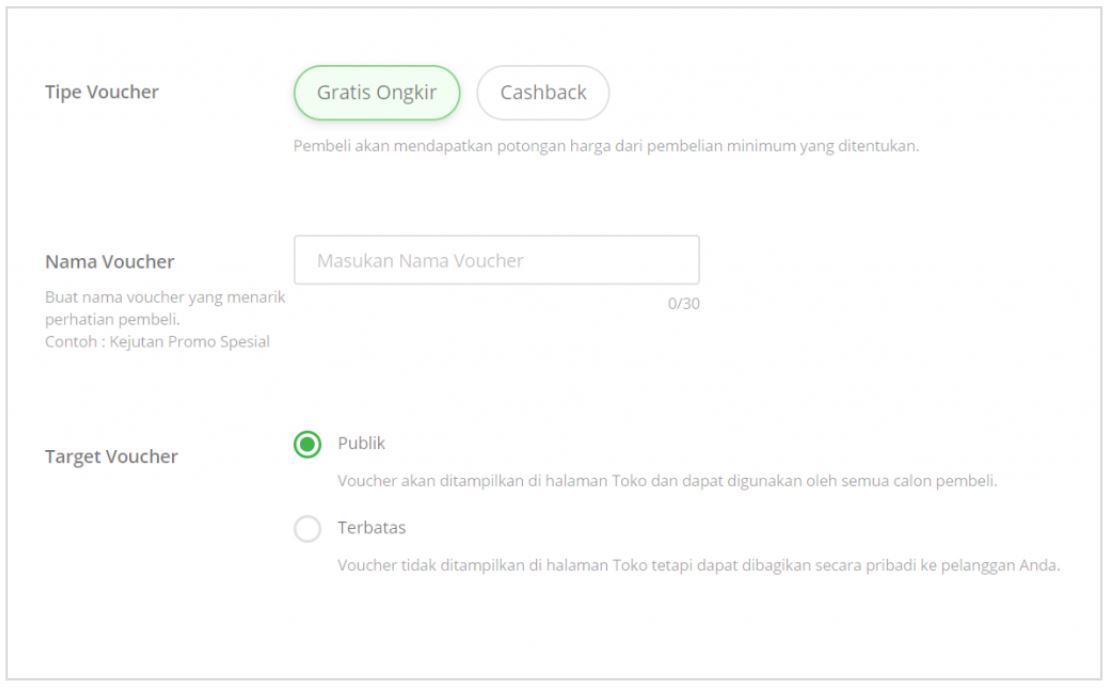
Task: Click the Target Voucher label
Action: tap(111, 456)
